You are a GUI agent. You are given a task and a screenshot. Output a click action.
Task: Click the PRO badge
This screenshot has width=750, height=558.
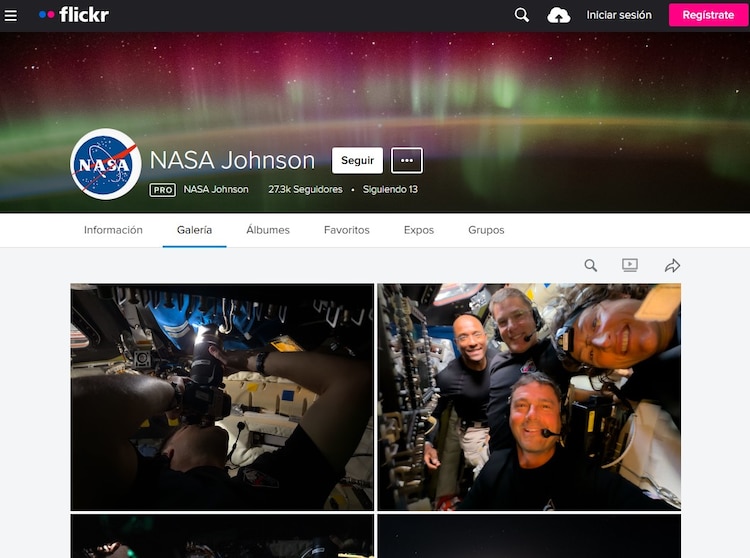[163, 190]
